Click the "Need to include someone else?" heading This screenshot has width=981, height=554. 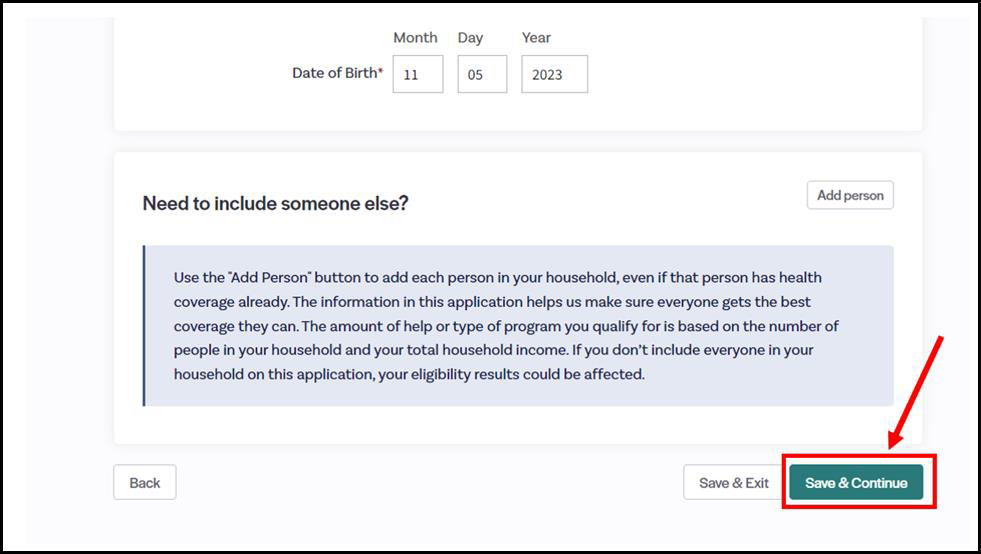pyautogui.click(x=275, y=203)
